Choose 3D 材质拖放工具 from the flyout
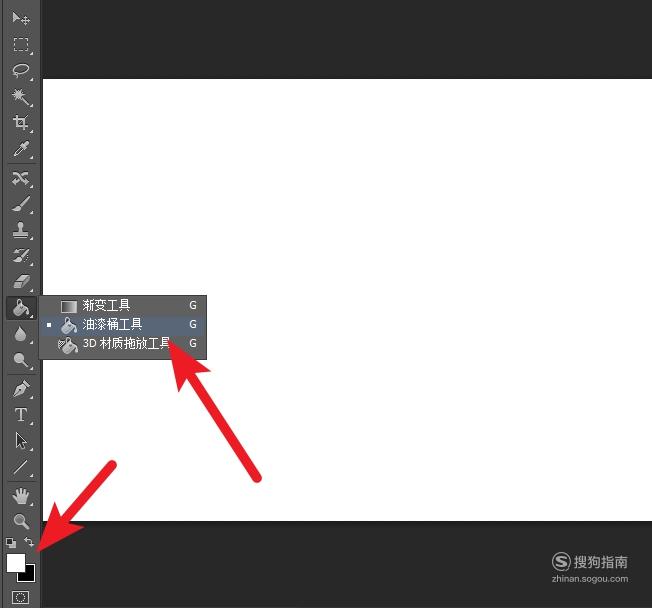 point(123,343)
